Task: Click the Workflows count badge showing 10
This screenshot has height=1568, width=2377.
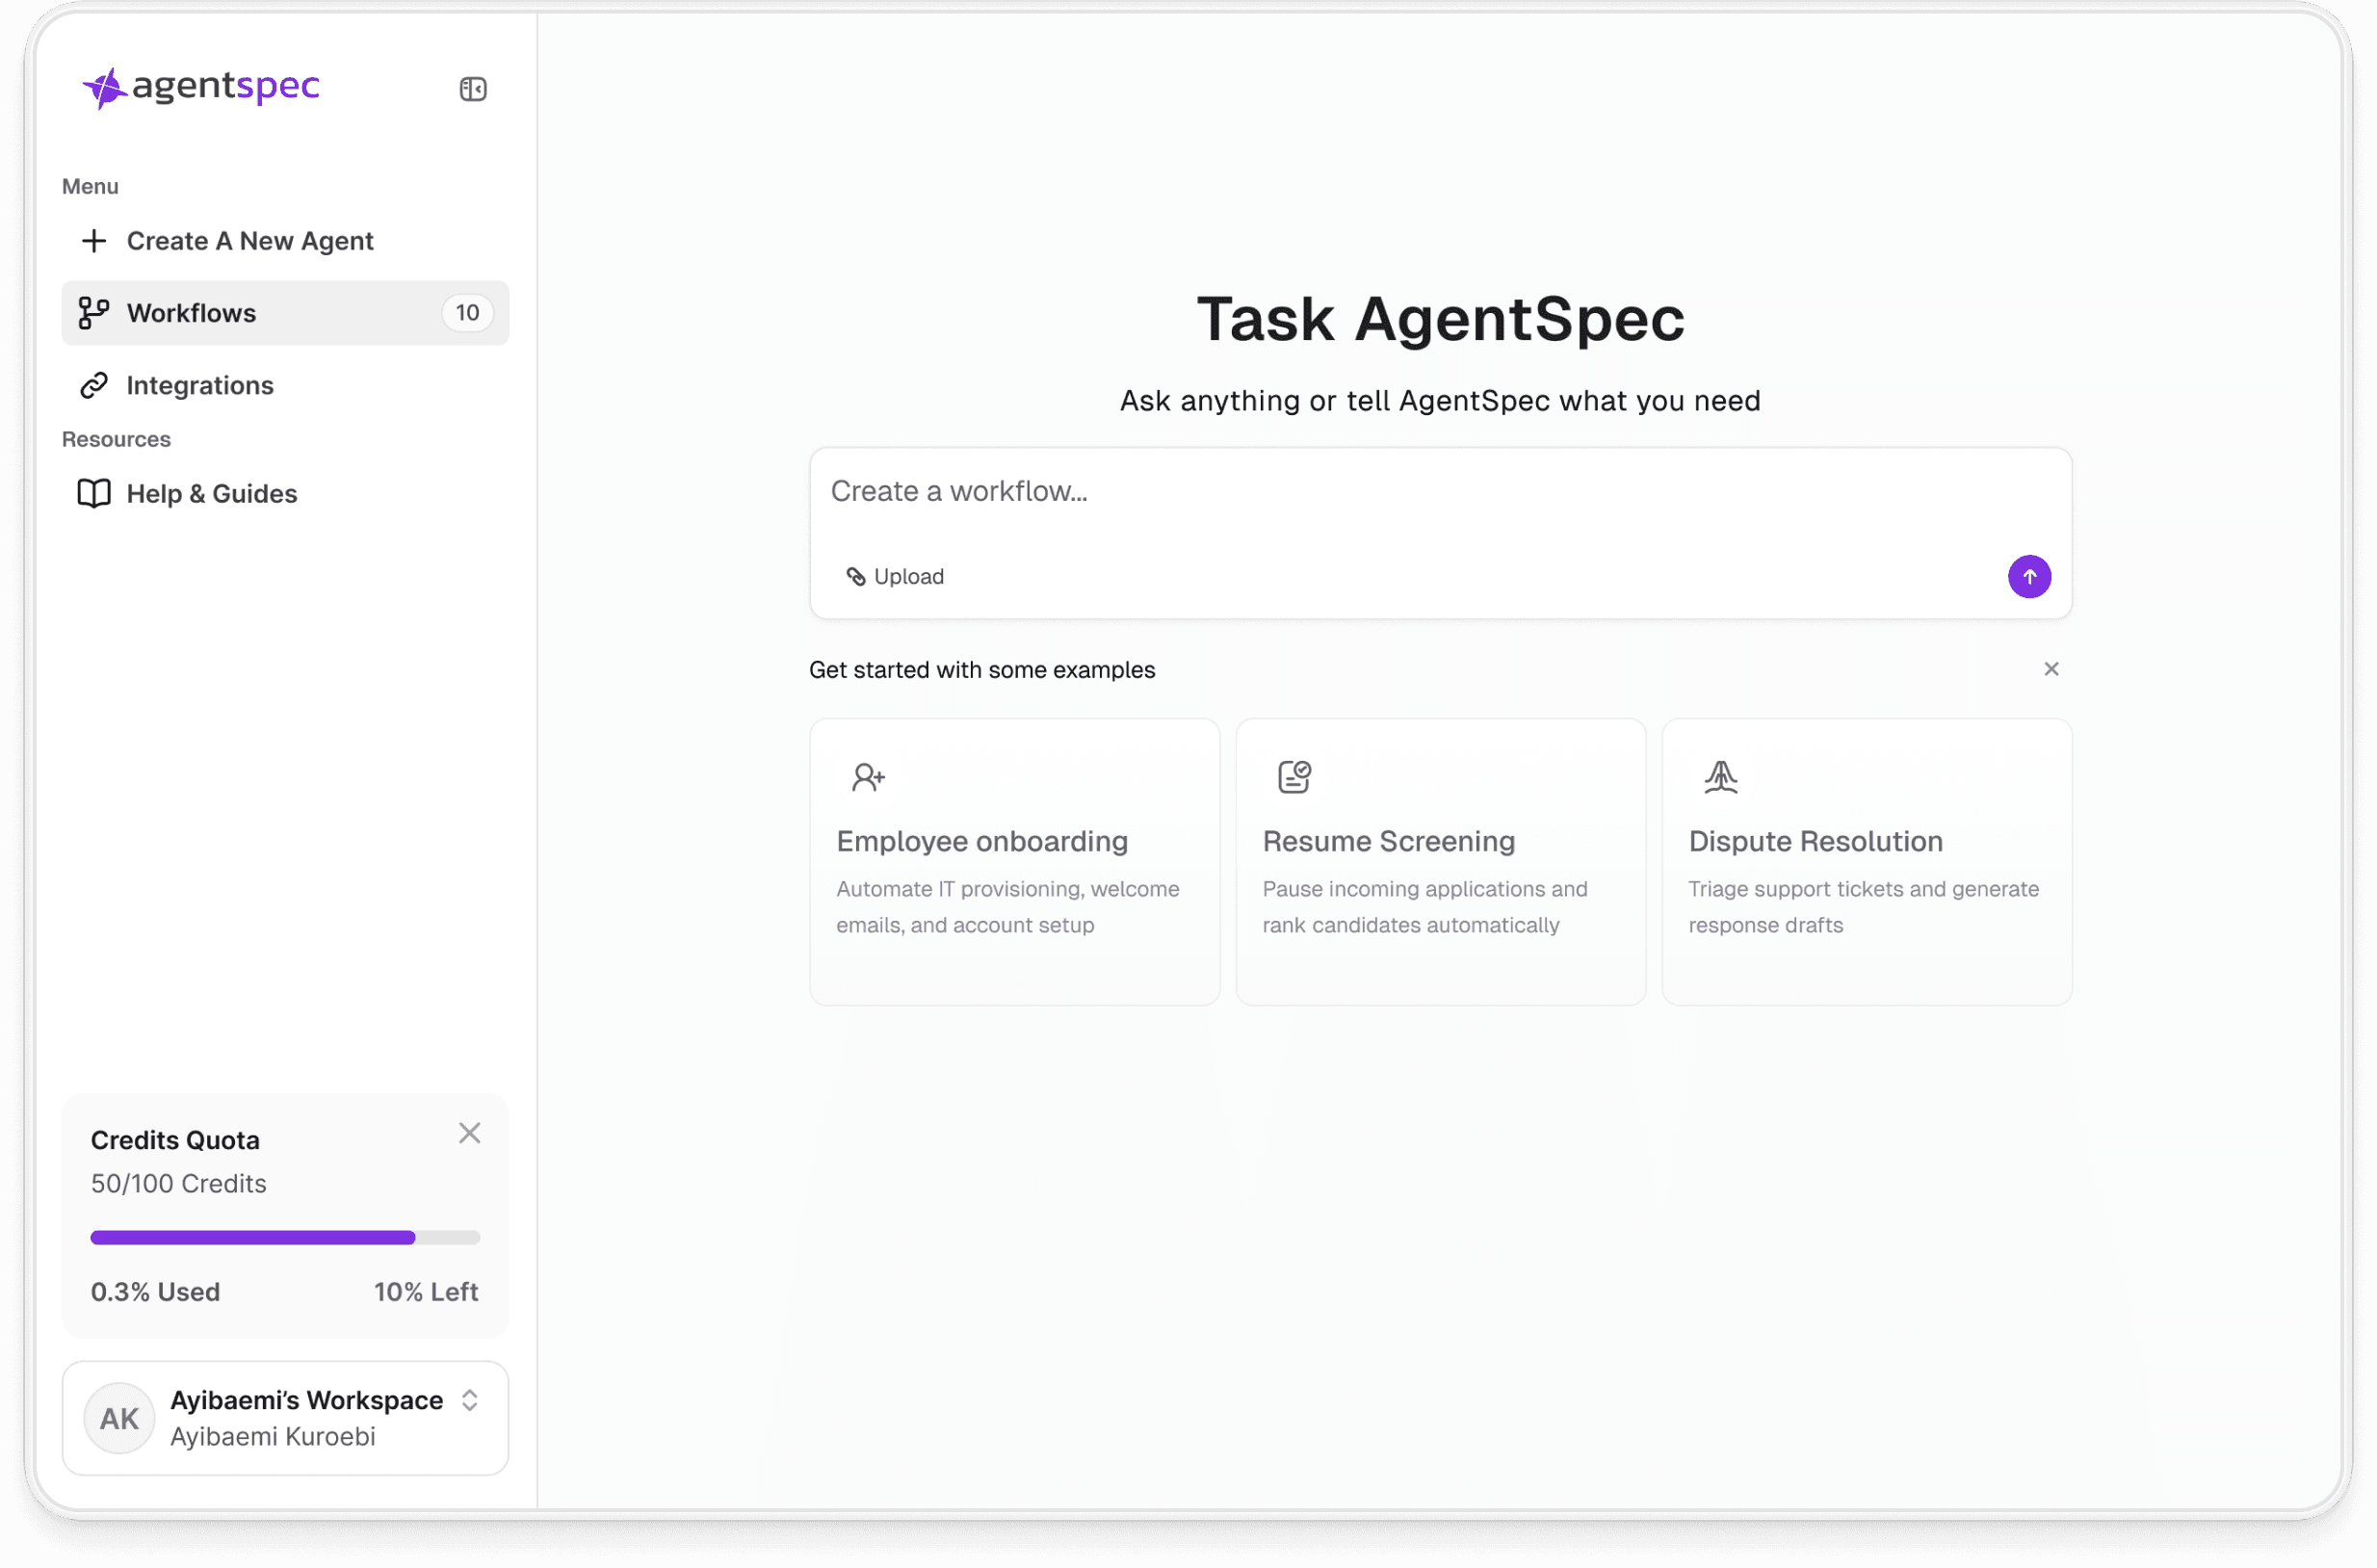Action: pyautogui.click(x=467, y=313)
